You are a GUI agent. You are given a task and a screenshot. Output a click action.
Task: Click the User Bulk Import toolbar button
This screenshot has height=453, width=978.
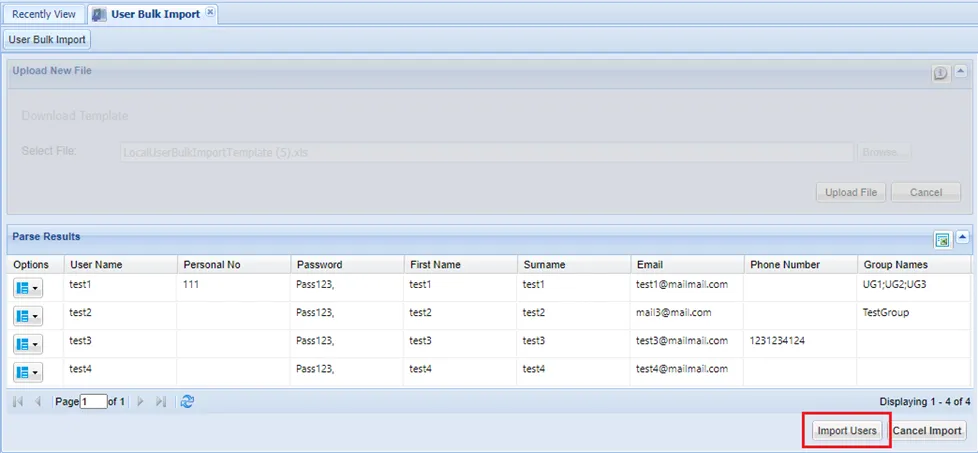47,39
